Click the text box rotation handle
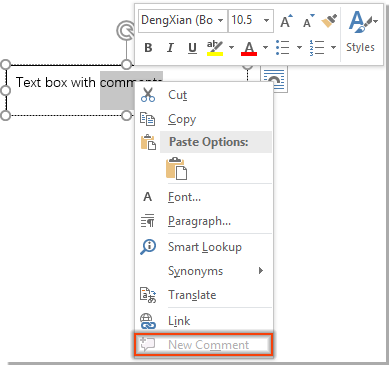The height and width of the screenshot is (365, 389). [125, 30]
